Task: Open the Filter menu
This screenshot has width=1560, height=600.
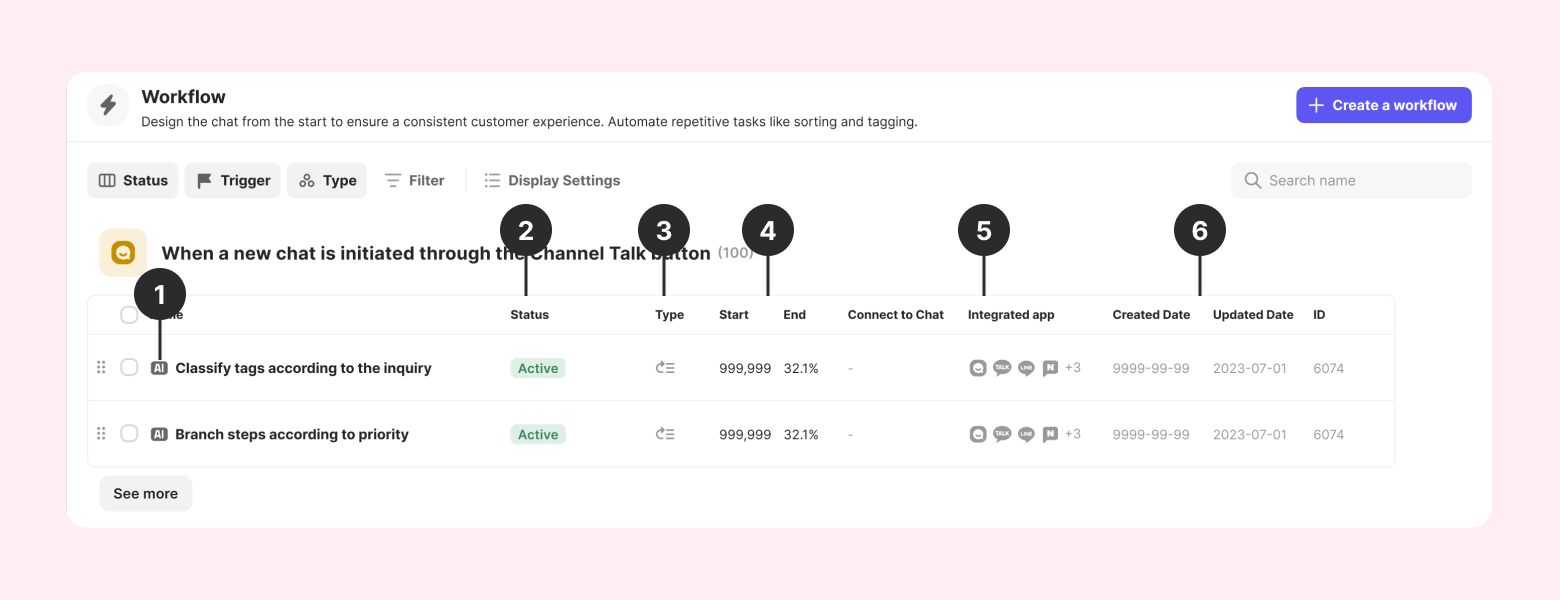Action: (414, 181)
